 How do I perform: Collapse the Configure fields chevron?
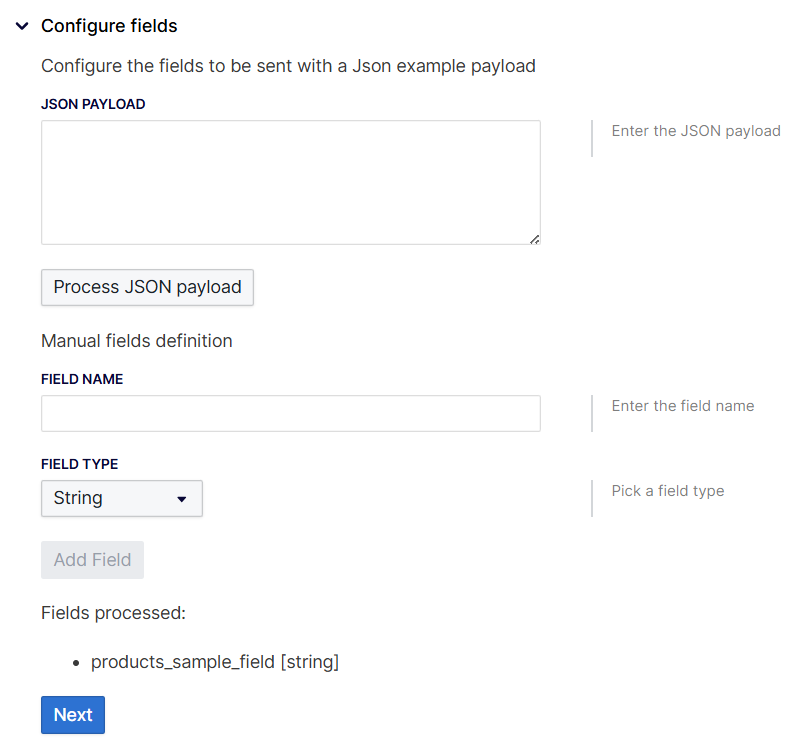[22, 26]
